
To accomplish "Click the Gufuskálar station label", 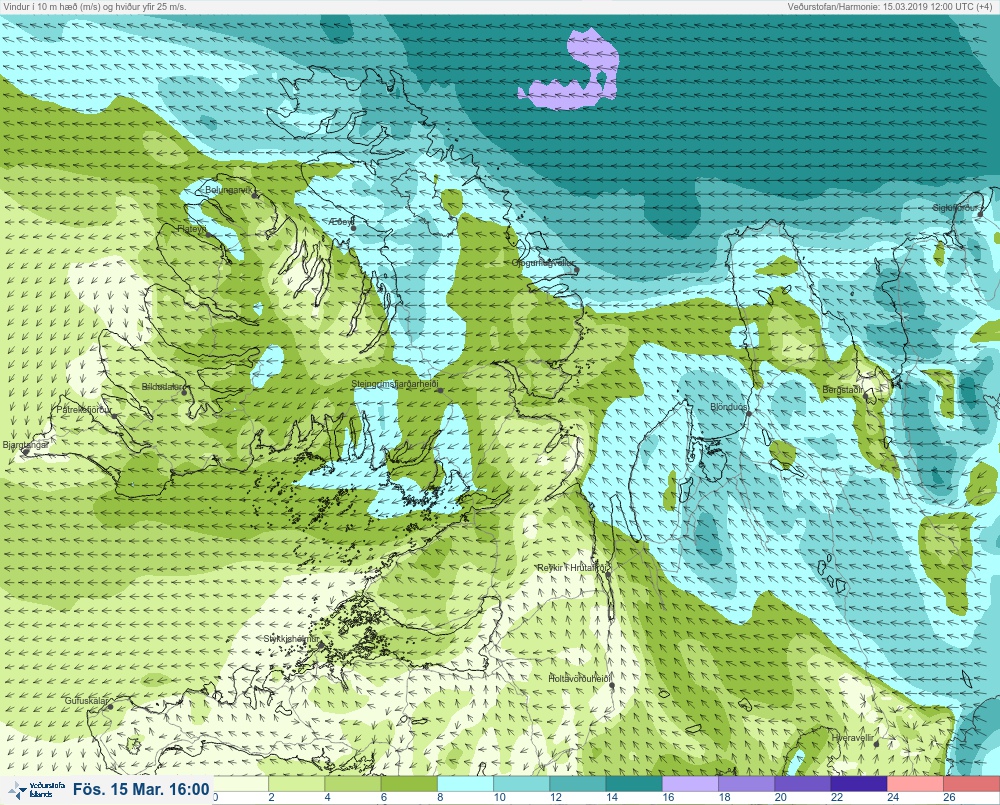I will coord(86,700).
